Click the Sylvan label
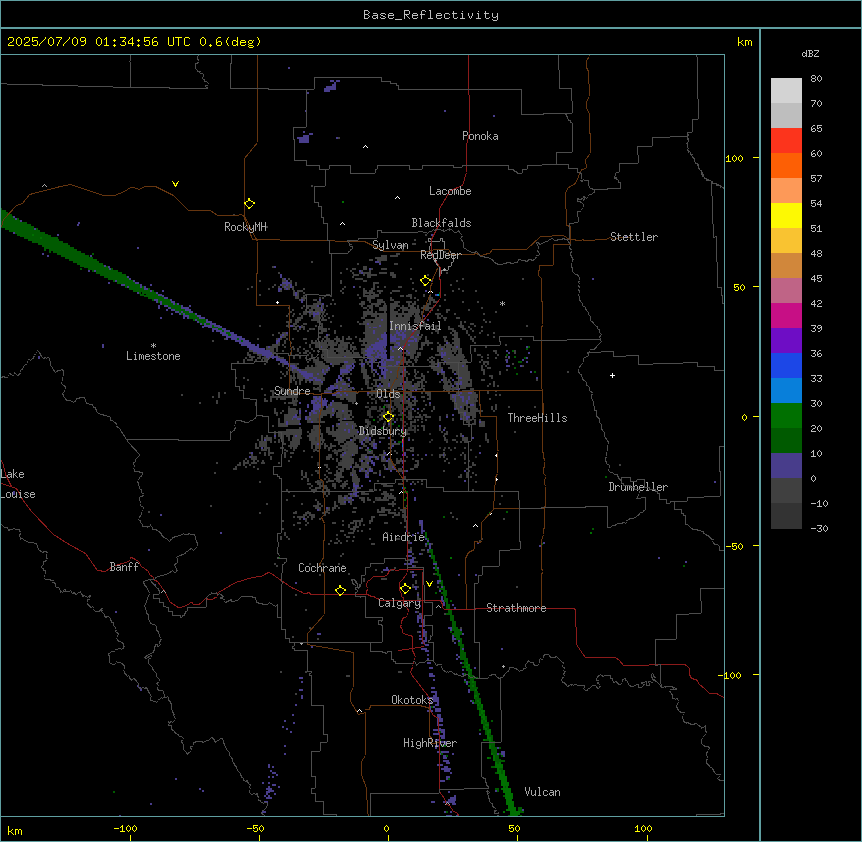This screenshot has width=862, height=842. (390, 245)
